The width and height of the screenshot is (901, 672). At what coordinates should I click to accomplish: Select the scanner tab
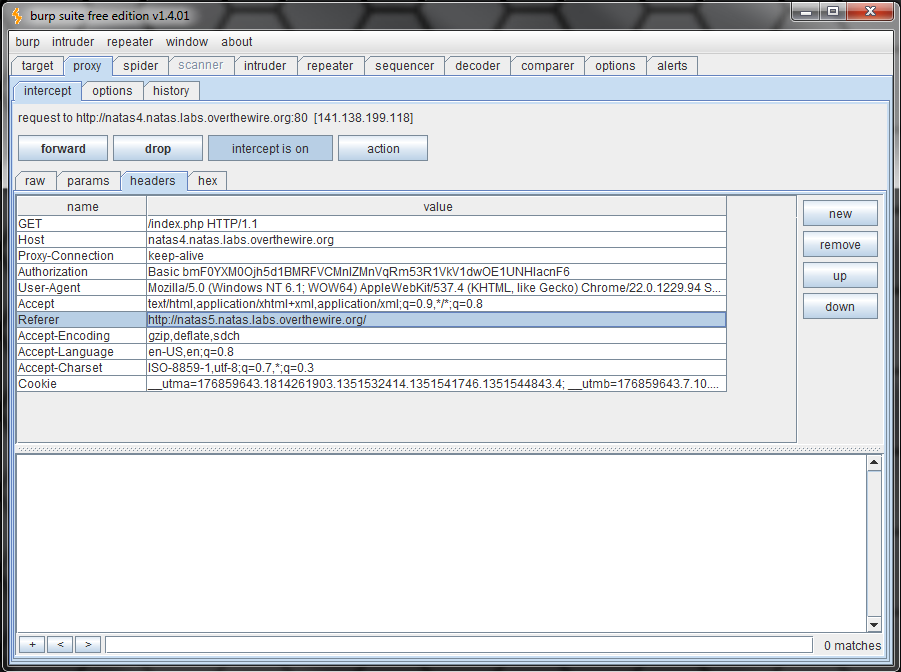201,65
